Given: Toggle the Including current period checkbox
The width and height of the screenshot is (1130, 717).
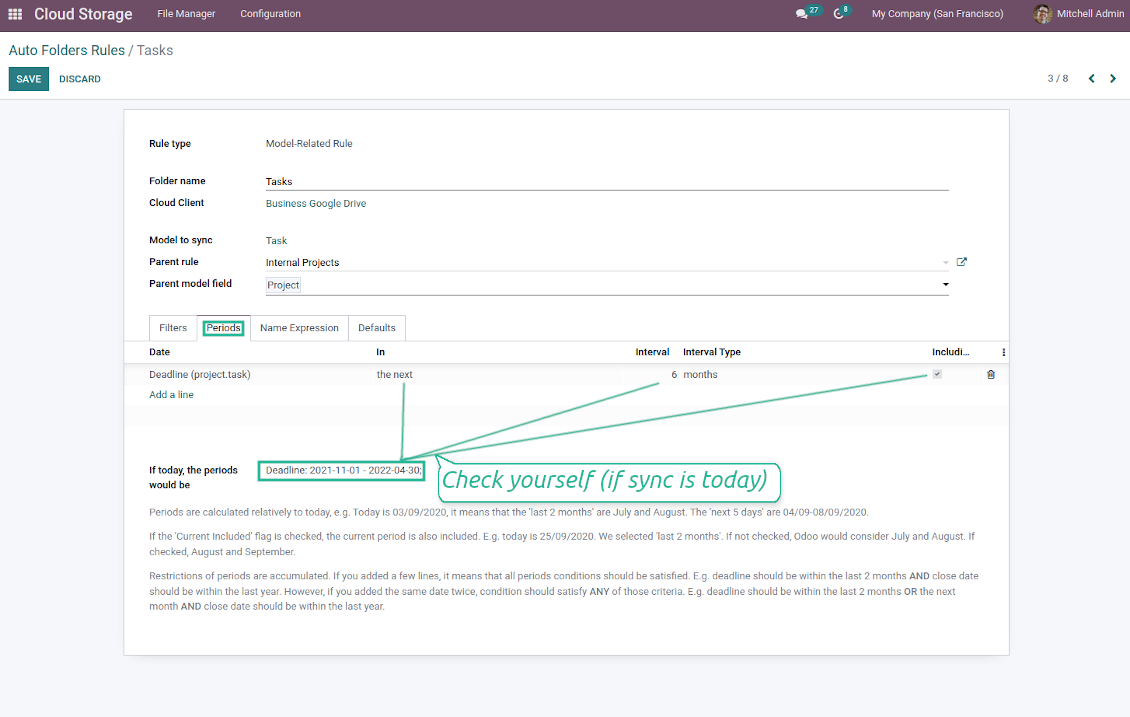Looking at the screenshot, I should [x=937, y=374].
